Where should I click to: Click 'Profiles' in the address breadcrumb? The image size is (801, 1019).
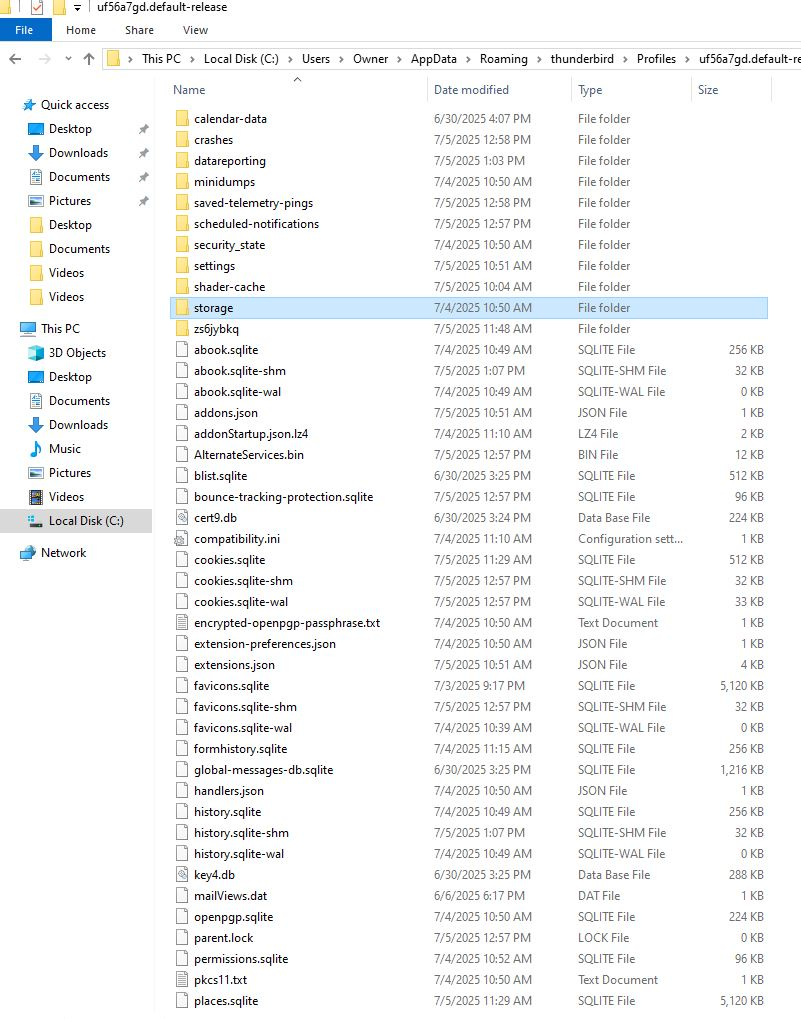pyautogui.click(x=656, y=58)
